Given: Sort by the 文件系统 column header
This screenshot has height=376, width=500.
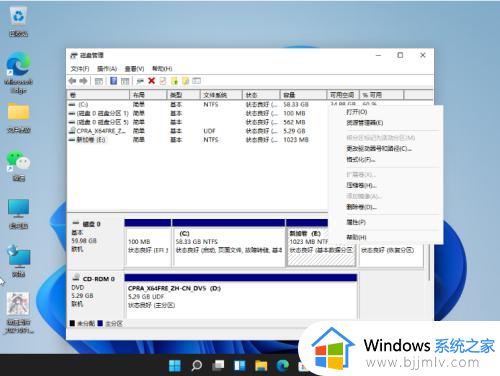Looking at the screenshot, I should 221,95.
